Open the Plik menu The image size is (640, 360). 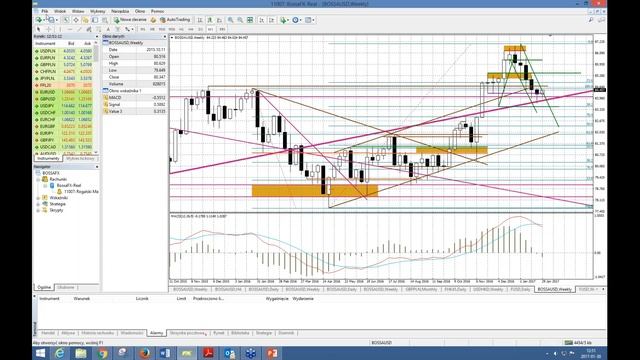pos(44,11)
